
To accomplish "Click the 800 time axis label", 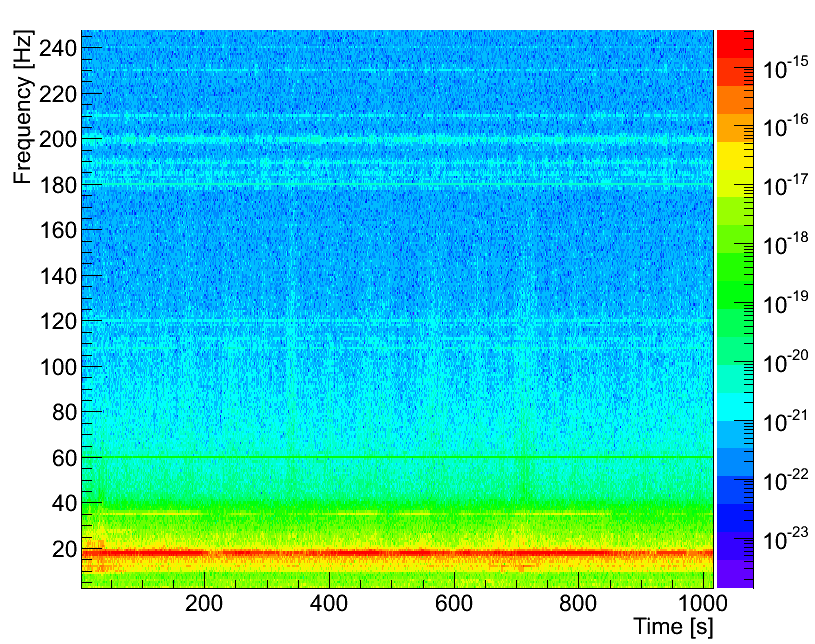I will point(578,604).
